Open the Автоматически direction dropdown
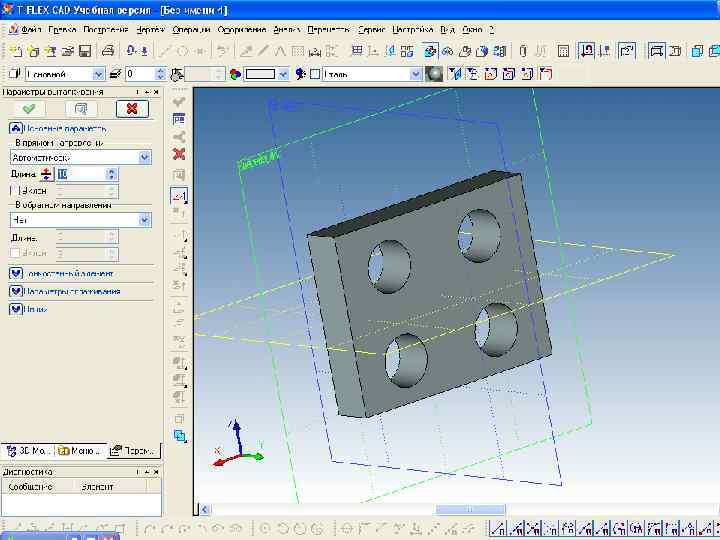 tap(145, 158)
